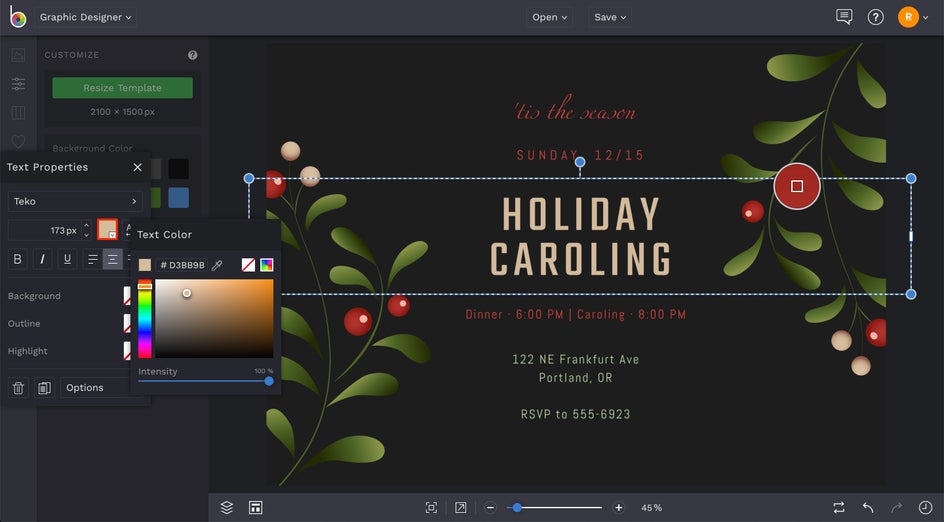Click inside the saturation color field
Image resolution: width=944 pixels, height=522 pixels.
click(x=214, y=318)
